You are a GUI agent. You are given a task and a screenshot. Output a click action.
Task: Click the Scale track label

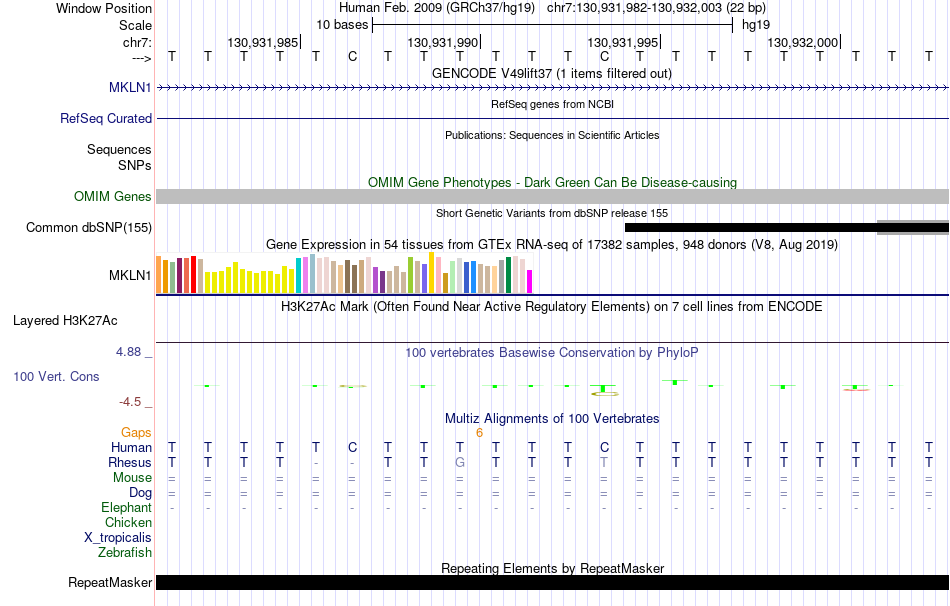[x=135, y=25]
